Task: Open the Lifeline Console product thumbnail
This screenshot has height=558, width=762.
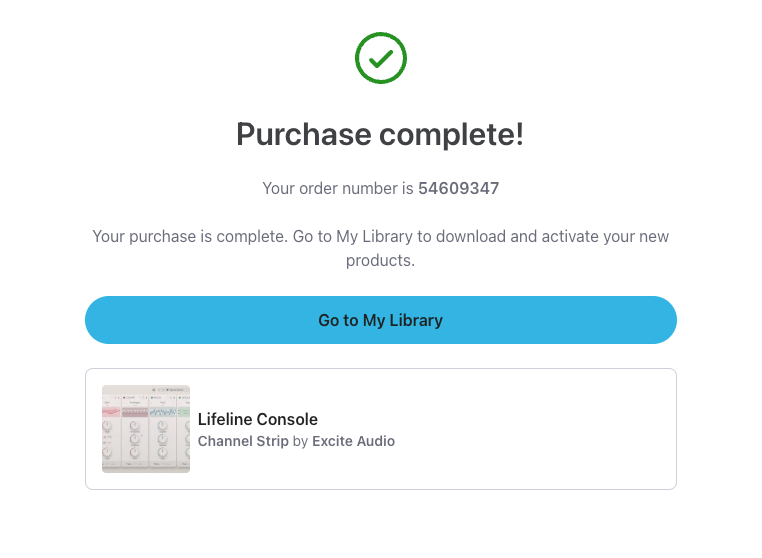Action: point(146,429)
